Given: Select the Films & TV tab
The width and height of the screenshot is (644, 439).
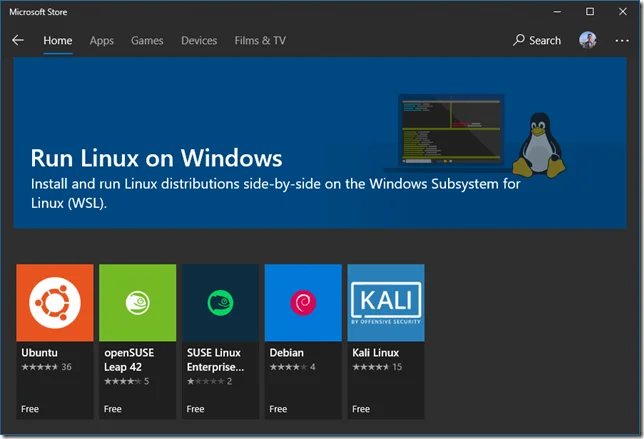Looking at the screenshot, I should pyautogui.click(x=260, y=41).
